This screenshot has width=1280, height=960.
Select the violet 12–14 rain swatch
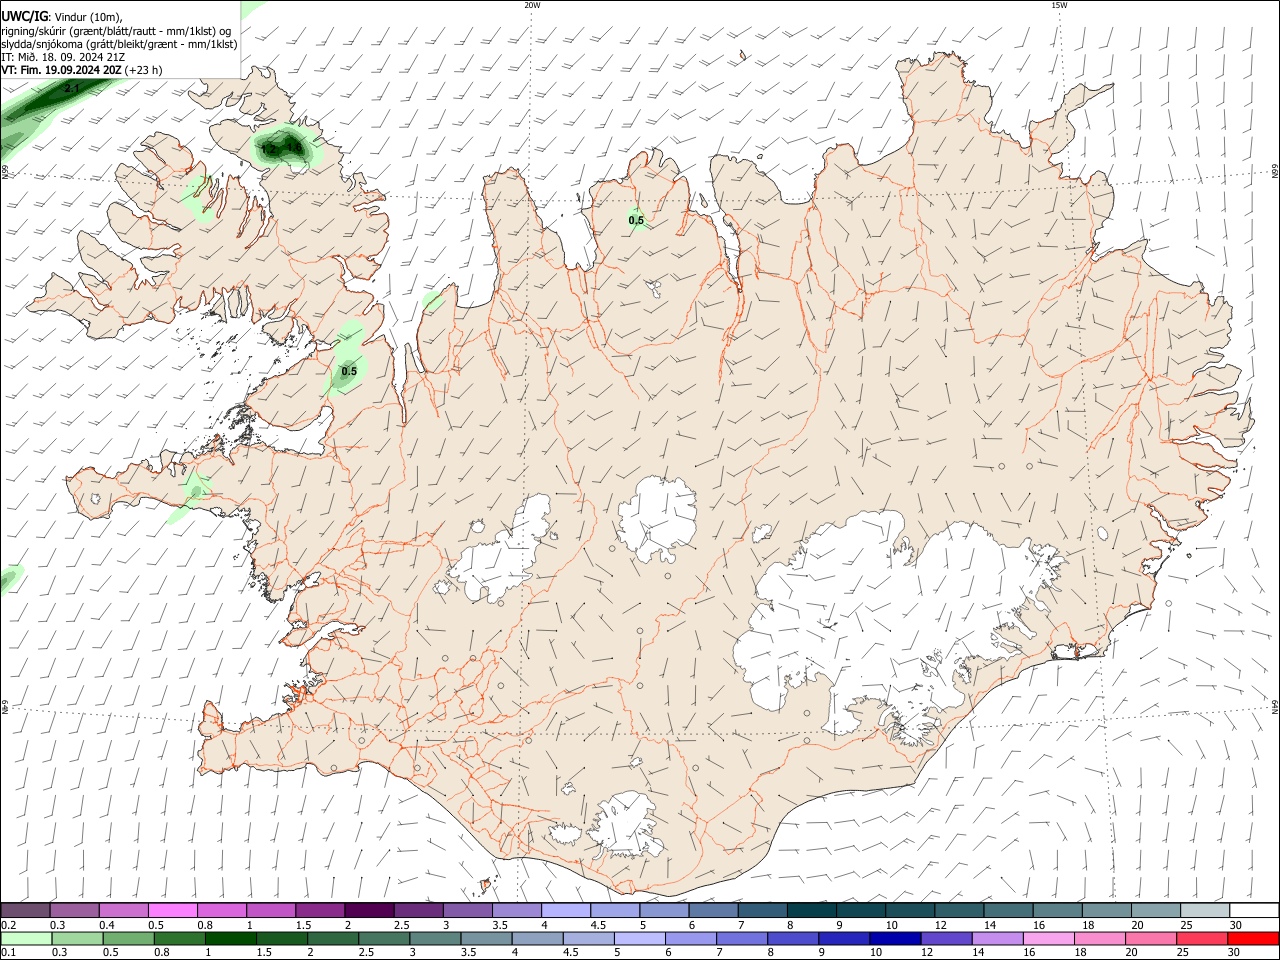(946, 938)
